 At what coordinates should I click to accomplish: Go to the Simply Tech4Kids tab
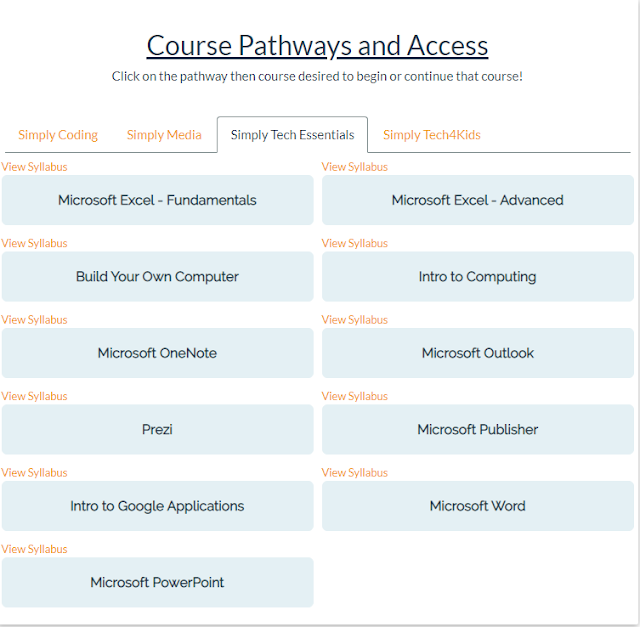click(432, 135)
